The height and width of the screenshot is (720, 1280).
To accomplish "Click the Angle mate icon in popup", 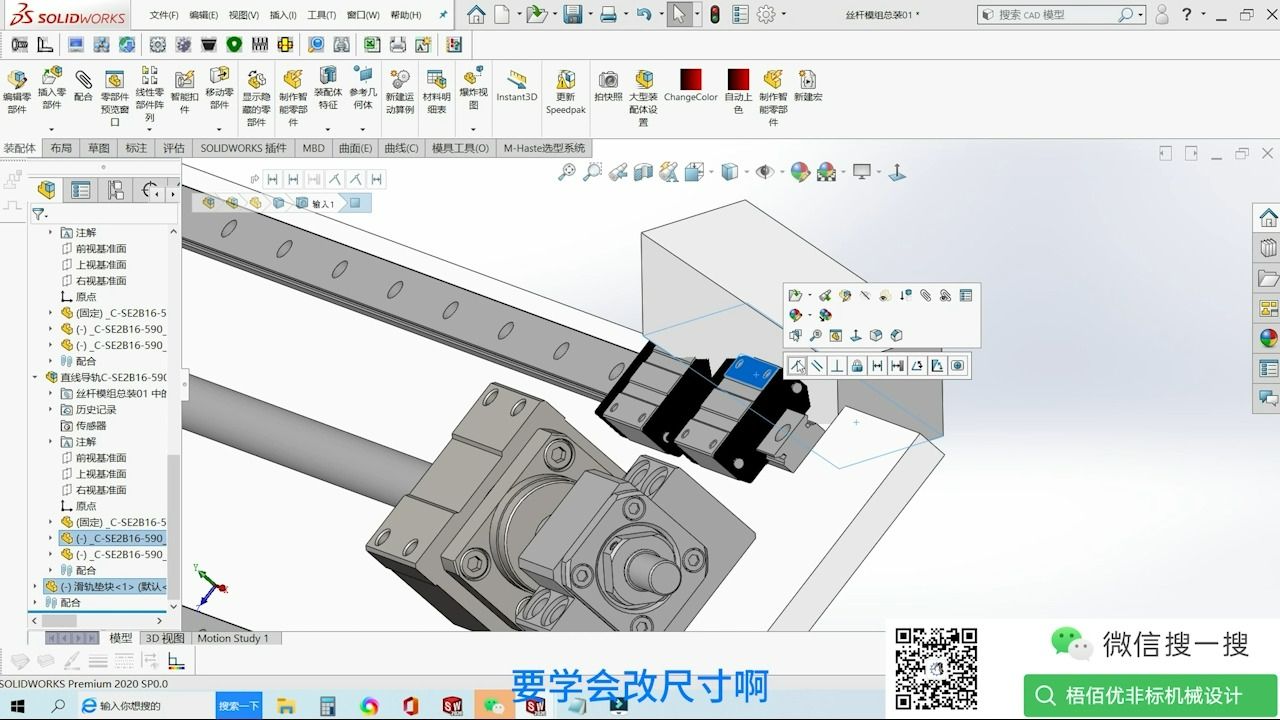I will [x=917, y=366].
